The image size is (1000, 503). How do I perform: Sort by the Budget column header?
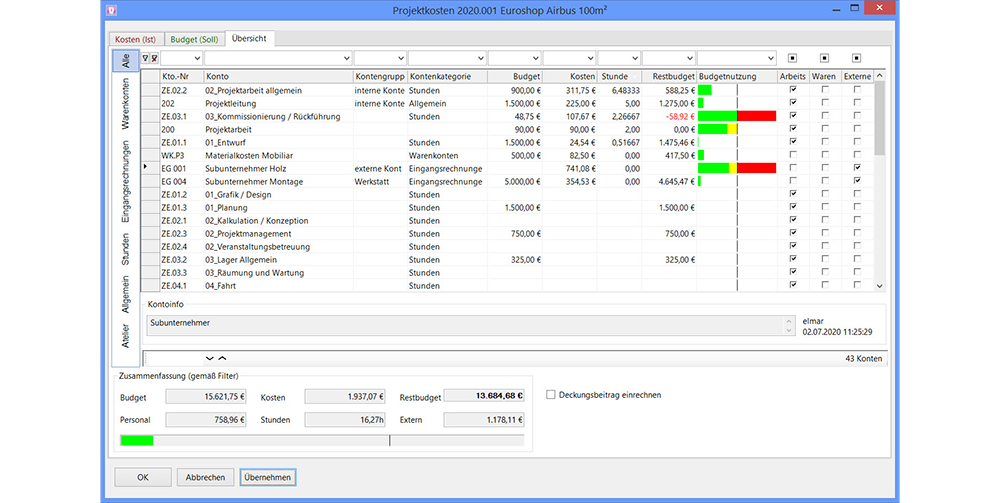[x=515, y=76]
